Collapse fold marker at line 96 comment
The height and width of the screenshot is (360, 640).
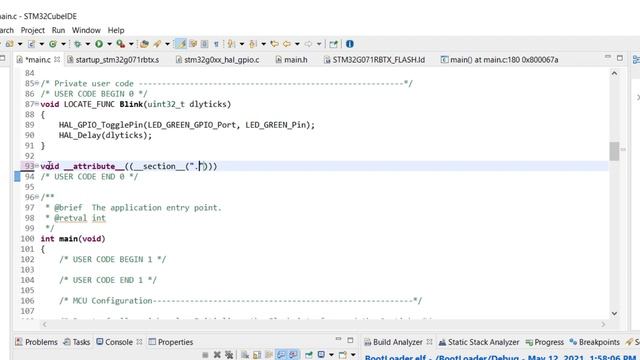click(37, 197)
